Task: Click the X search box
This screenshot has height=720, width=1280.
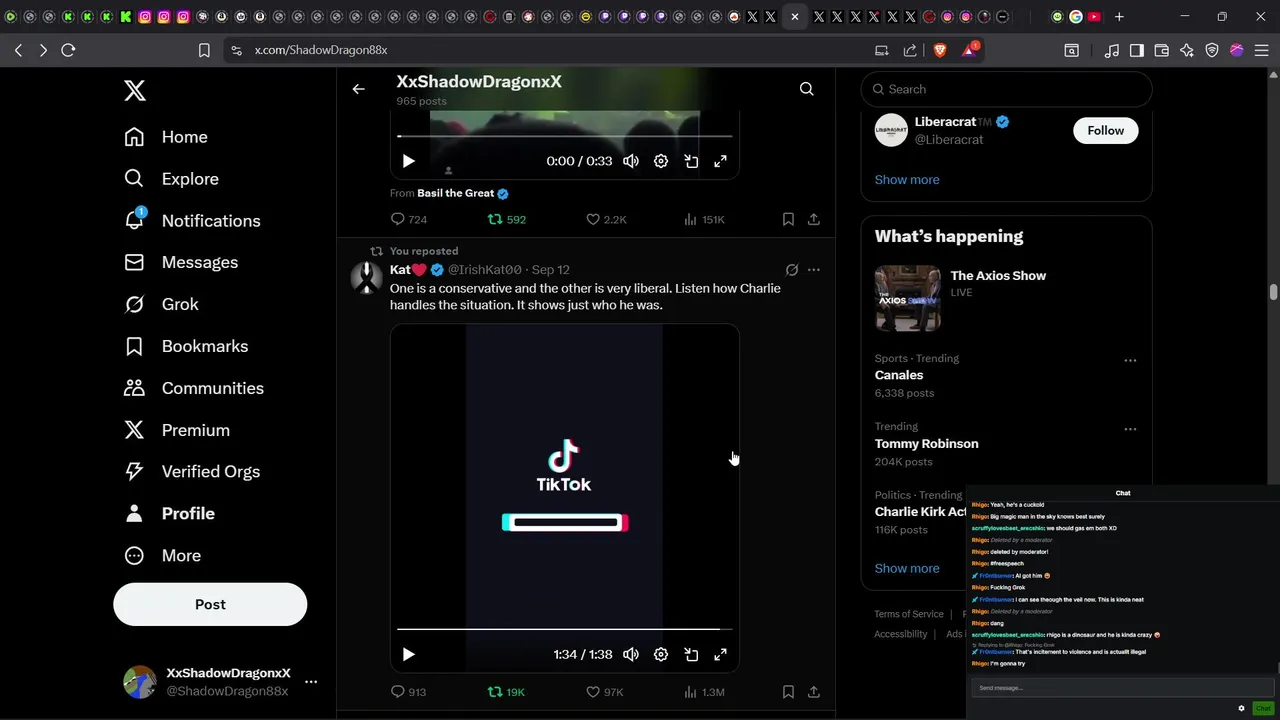Action: coord(1006,89)
